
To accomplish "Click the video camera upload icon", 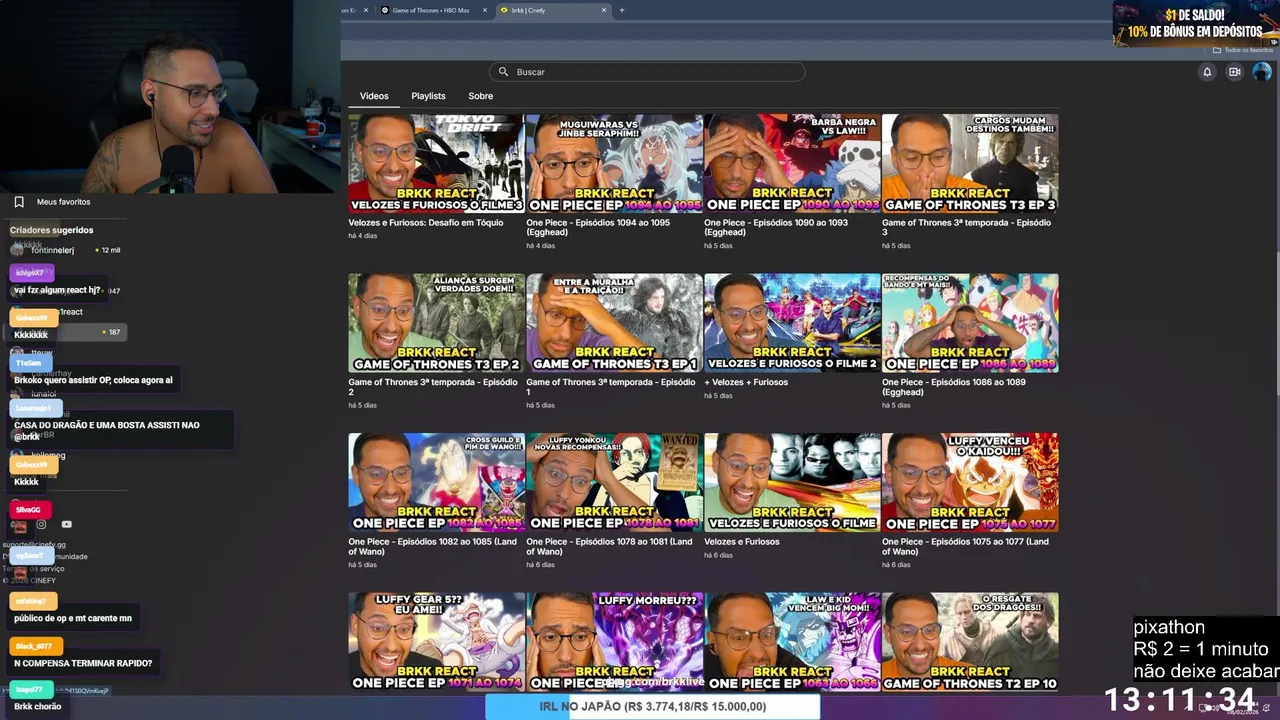I will tap(1234, 72).
